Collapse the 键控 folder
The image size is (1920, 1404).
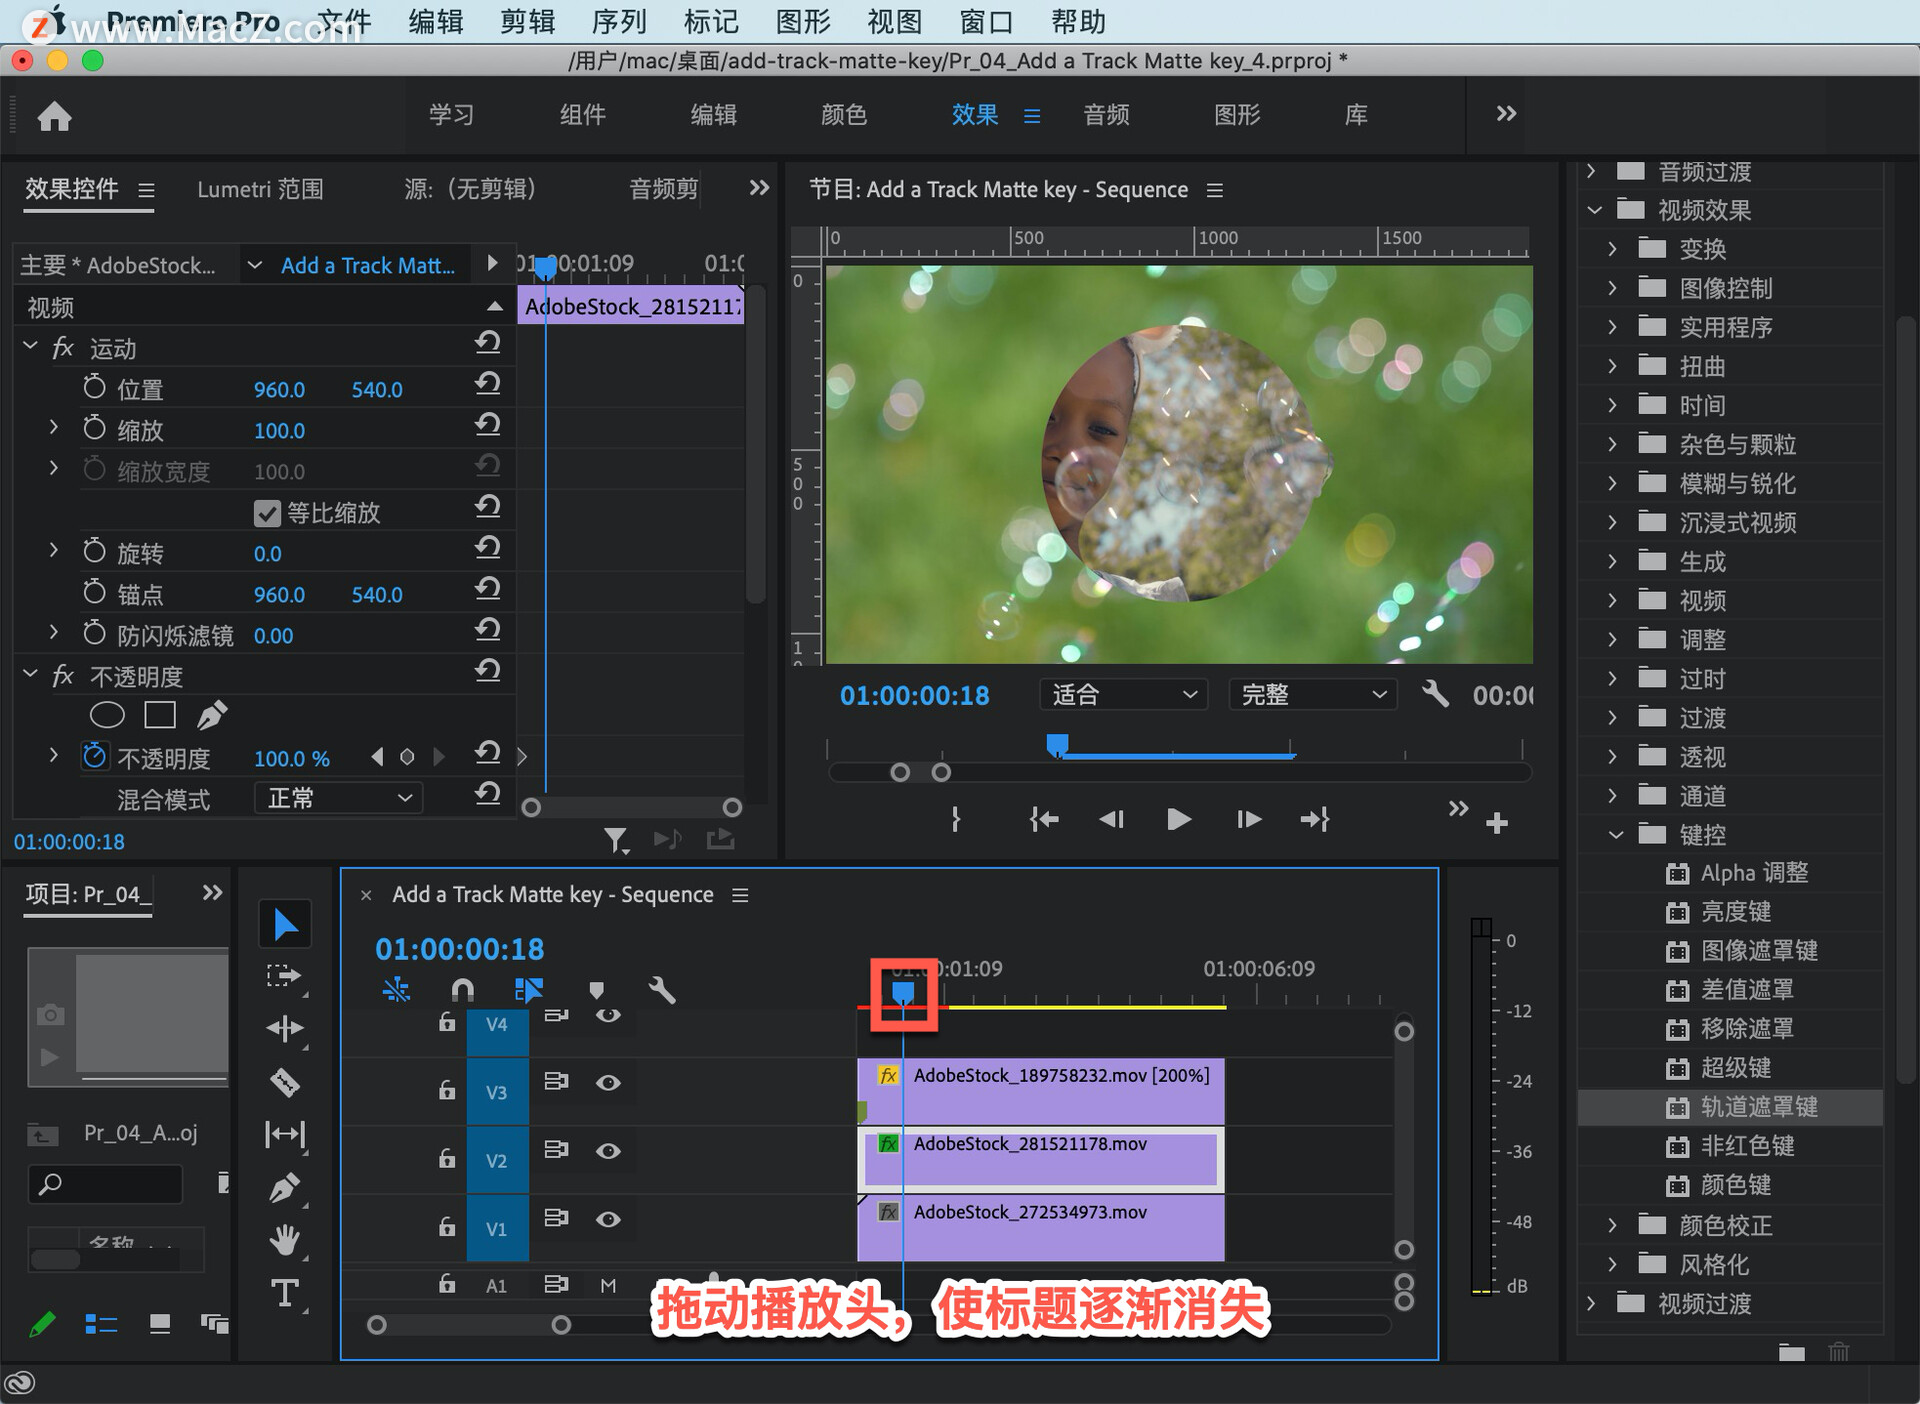click(1615, 834)
